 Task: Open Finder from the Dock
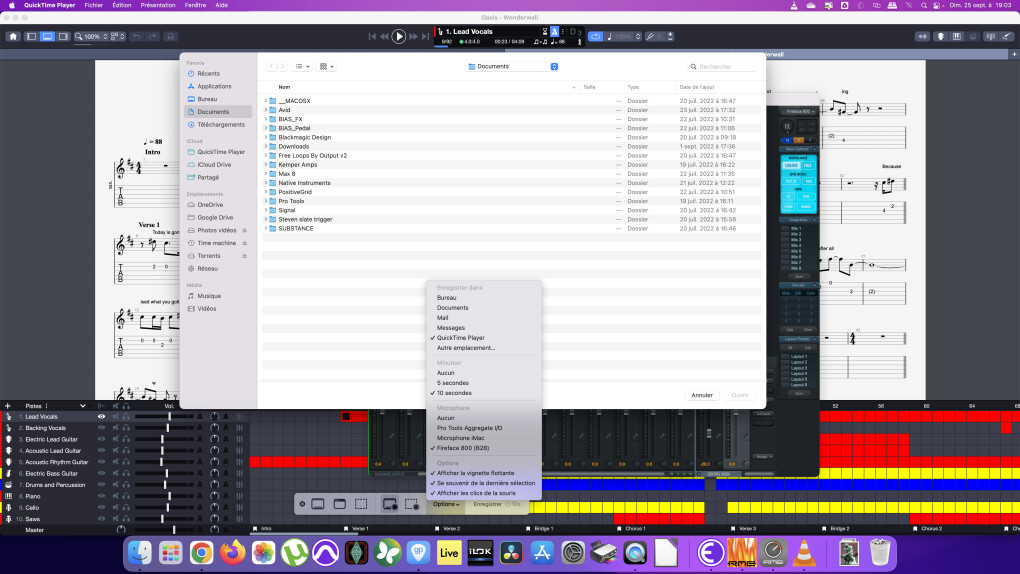[x=140, y=553]
